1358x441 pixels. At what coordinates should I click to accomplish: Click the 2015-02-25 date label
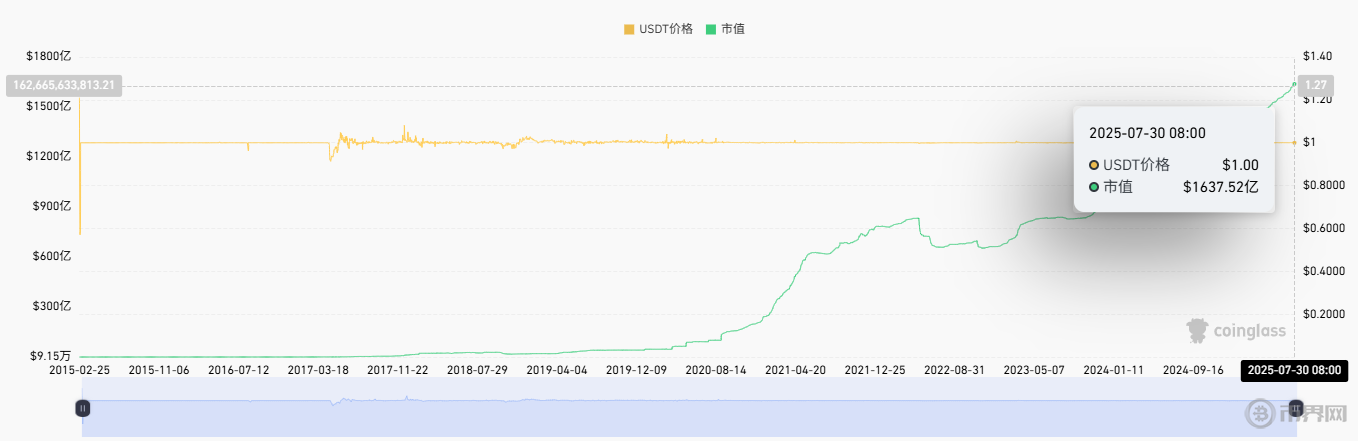point(80,370)
